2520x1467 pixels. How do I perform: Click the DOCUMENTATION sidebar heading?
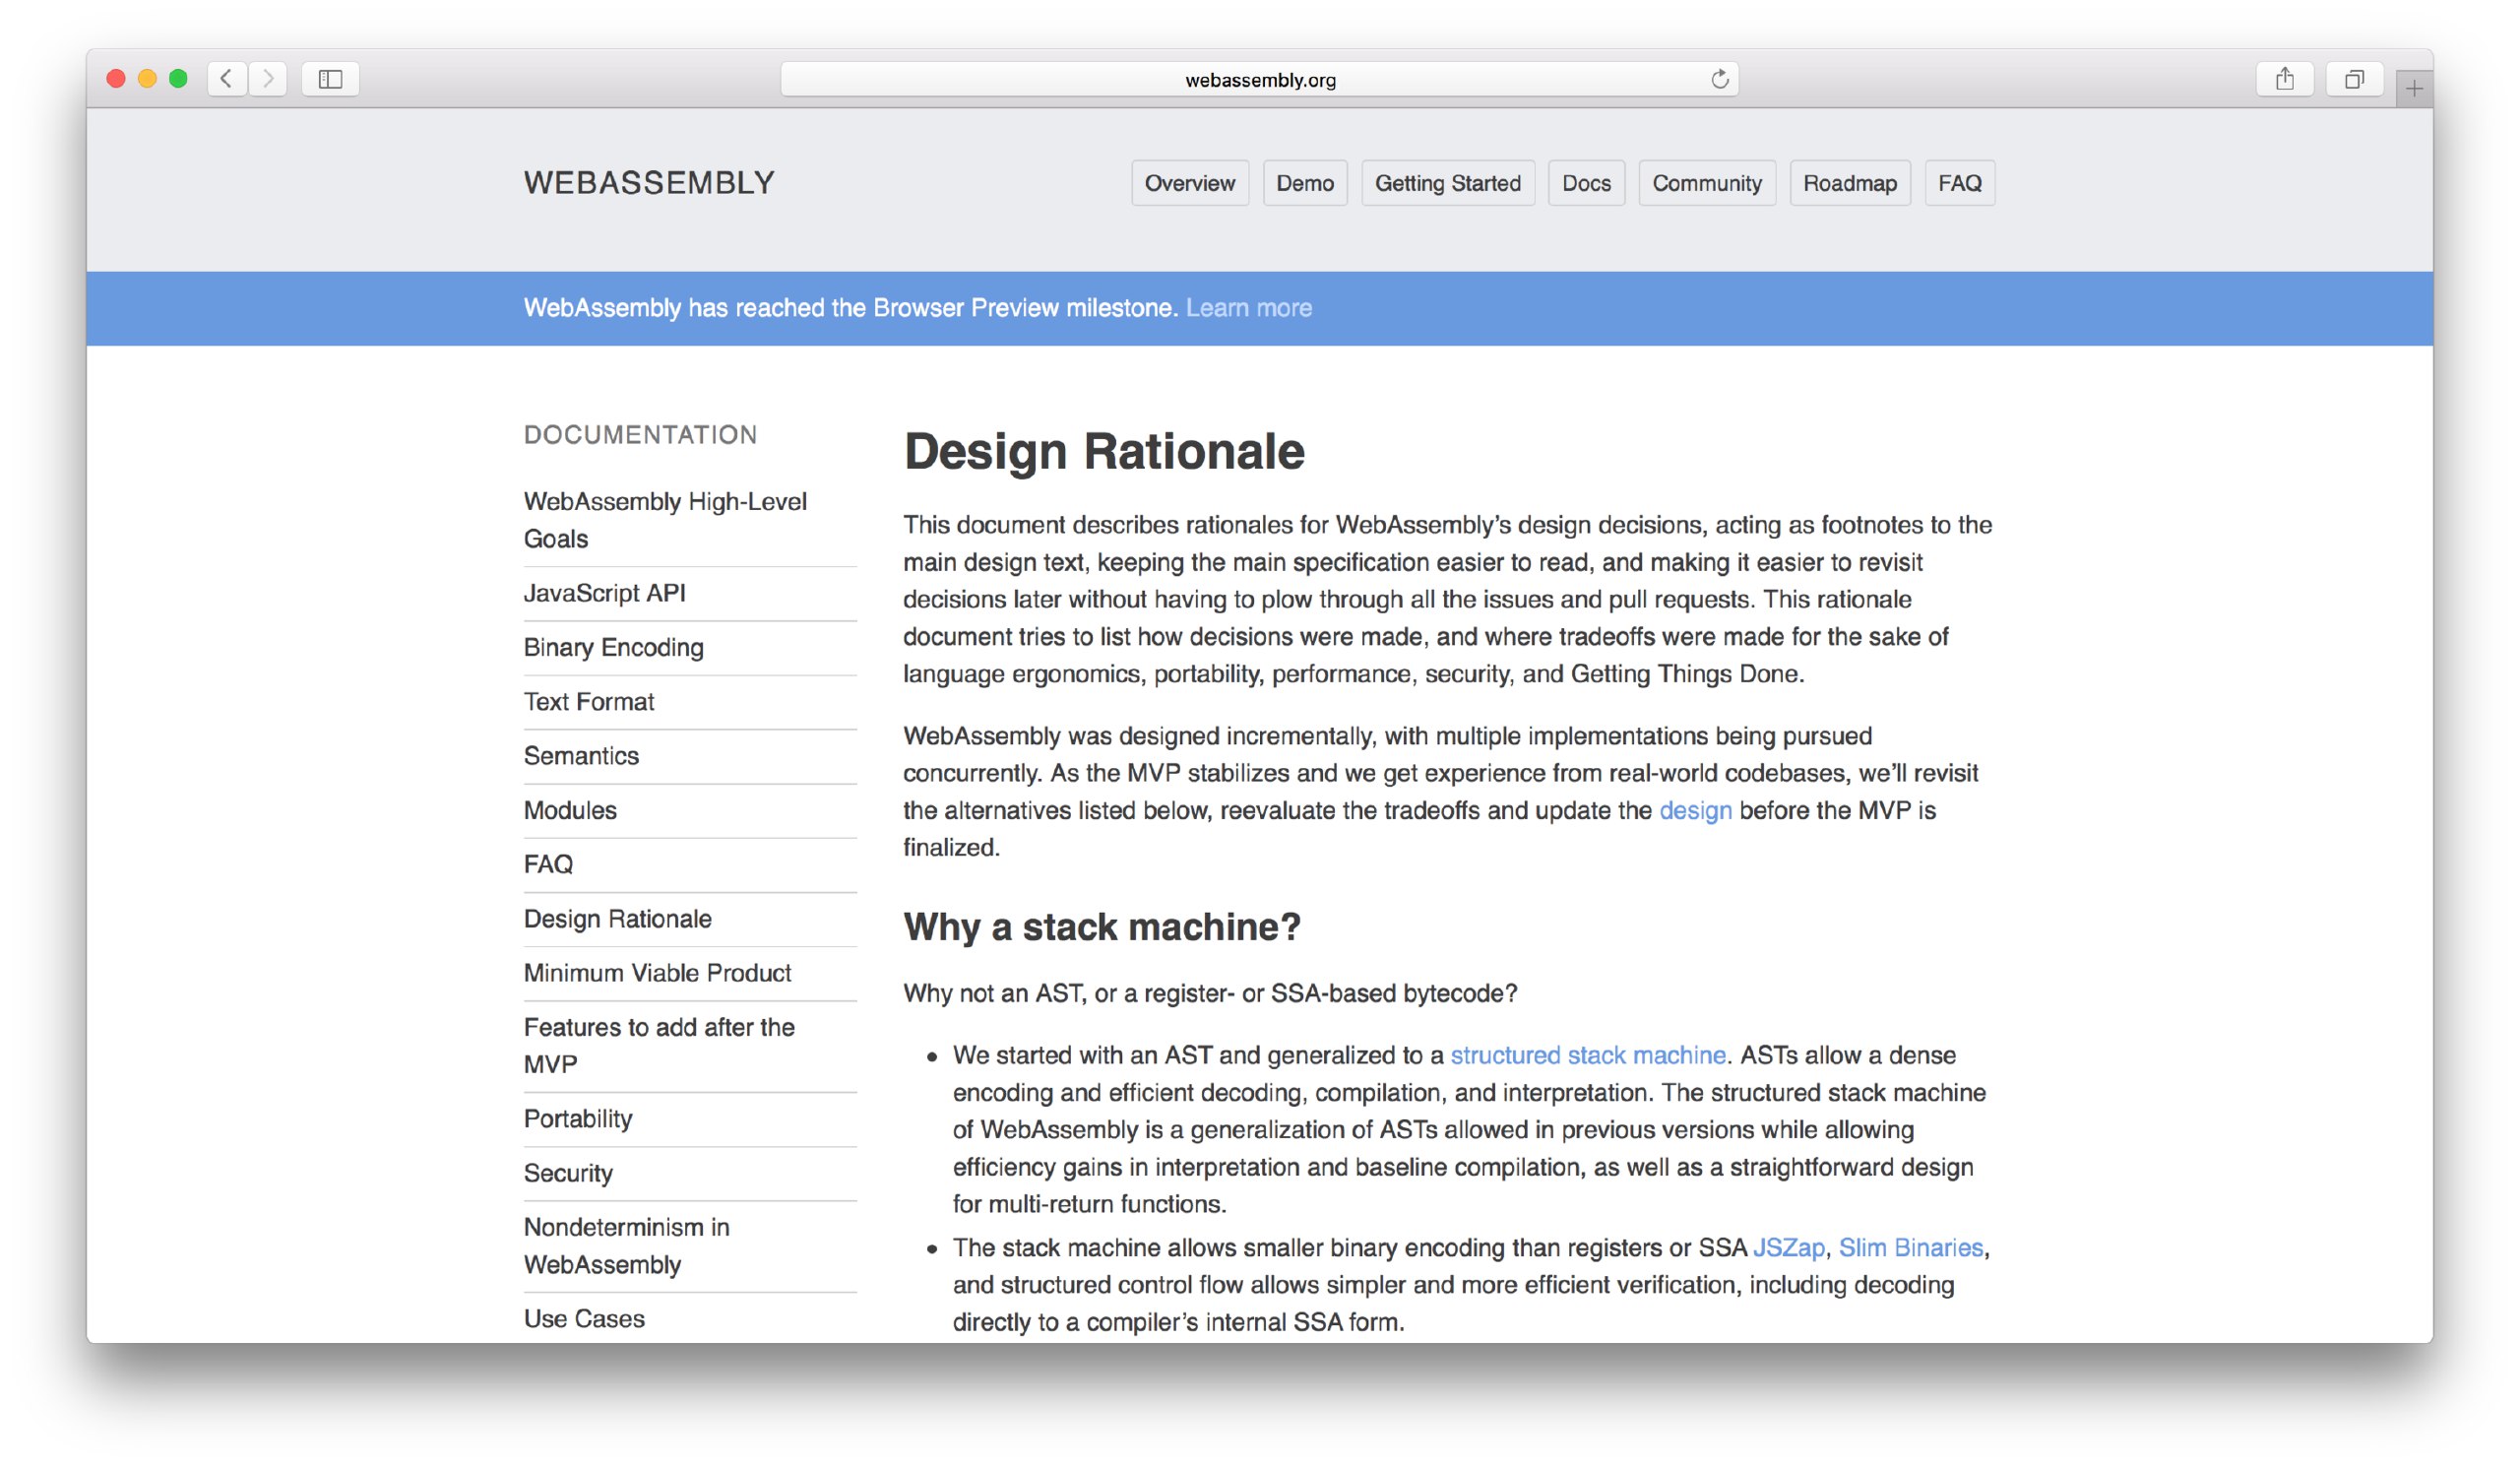(x=641, y=435)
